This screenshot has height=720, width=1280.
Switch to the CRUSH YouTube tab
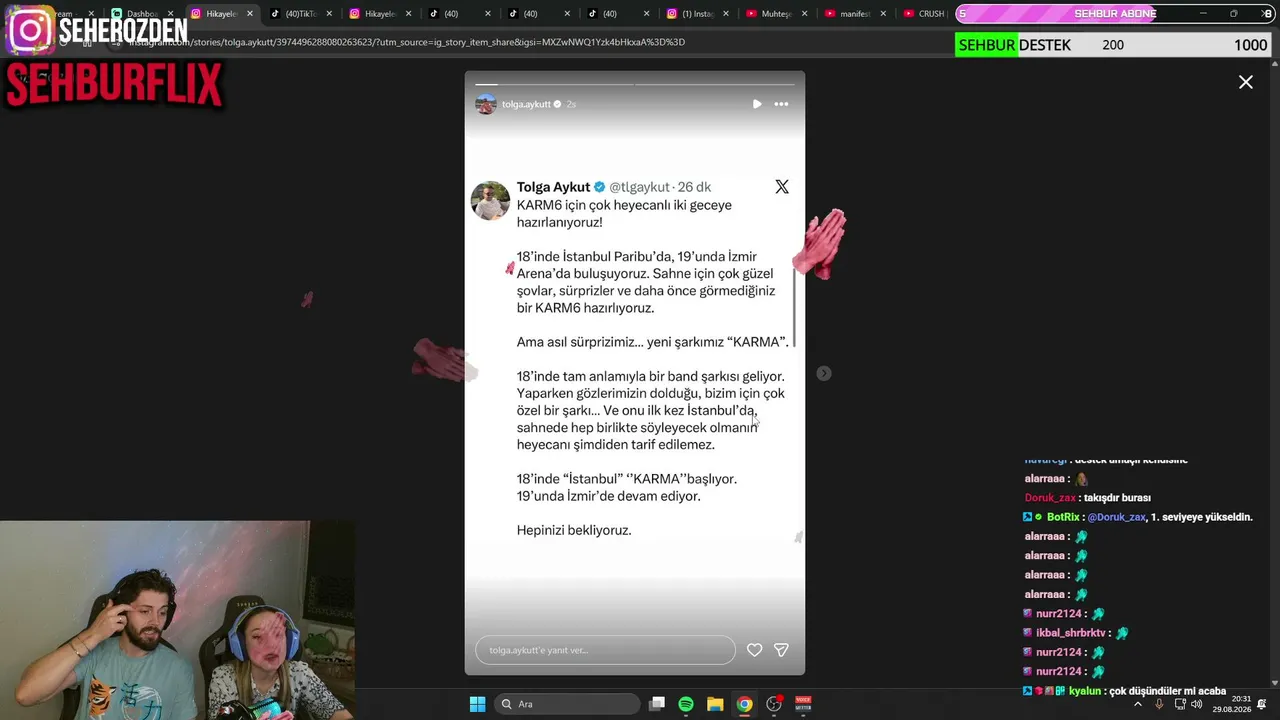click(x=925, y=14)
